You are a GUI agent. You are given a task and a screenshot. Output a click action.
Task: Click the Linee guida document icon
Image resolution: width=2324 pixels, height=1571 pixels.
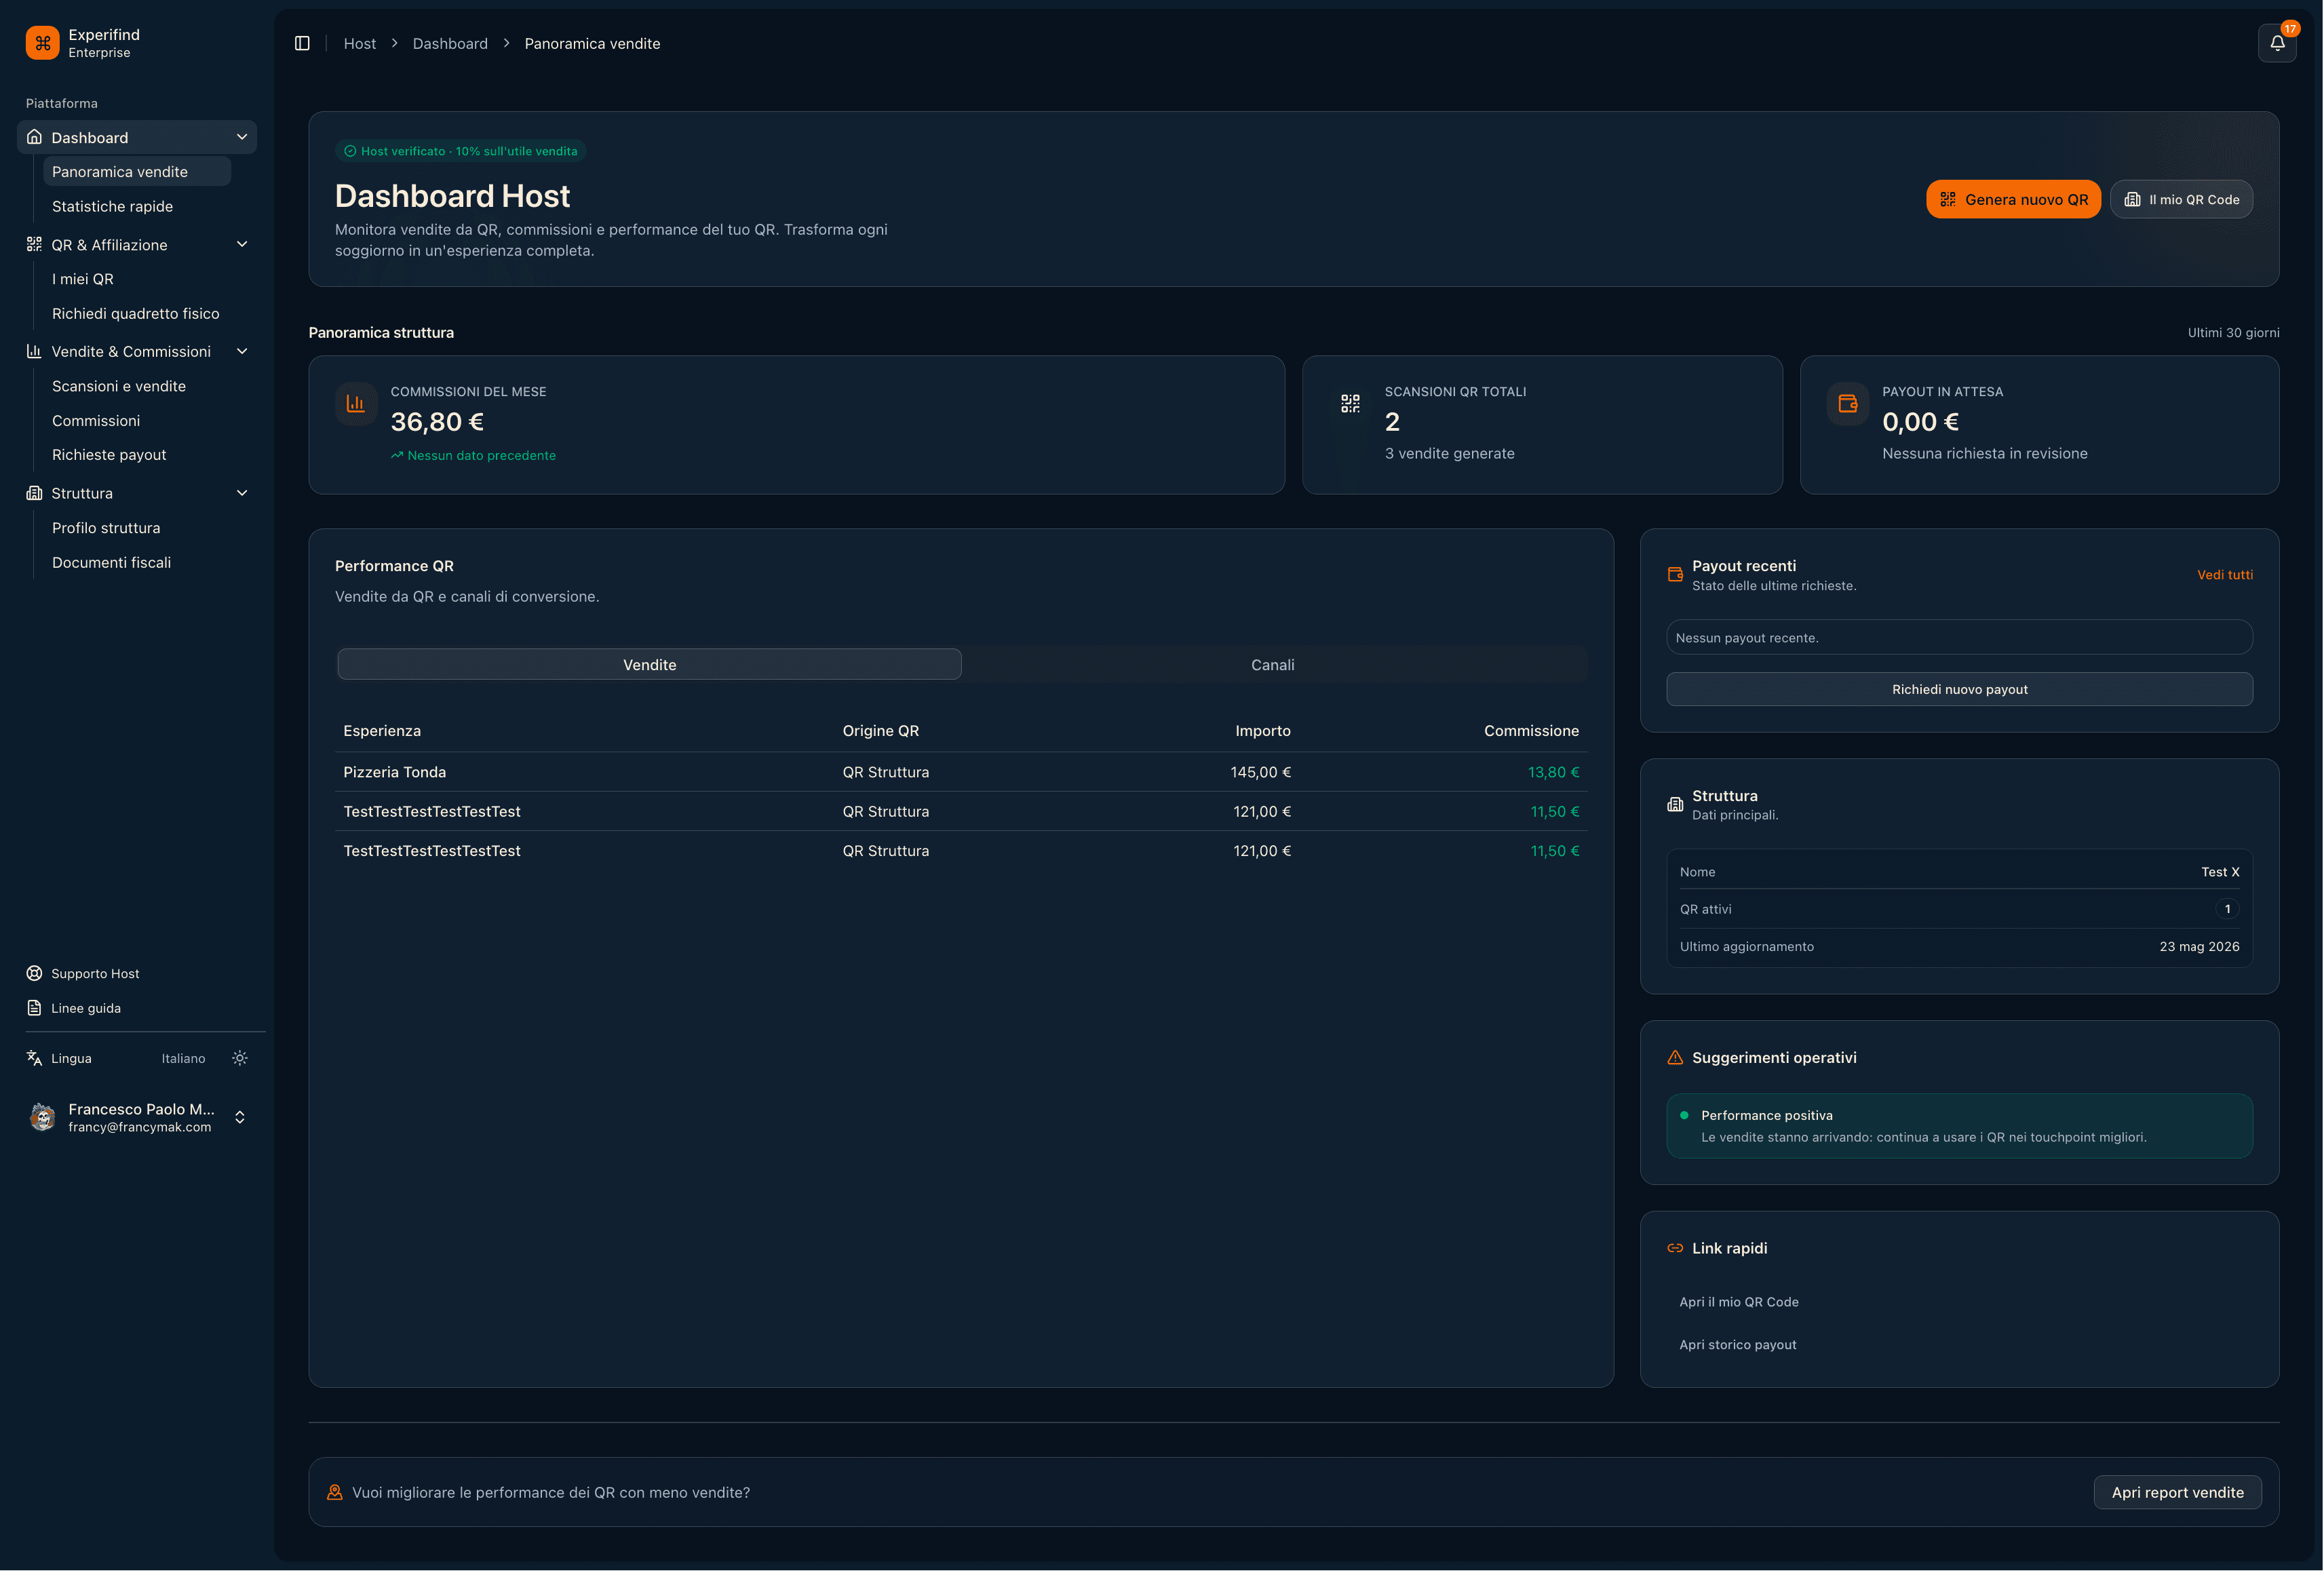34,1008
